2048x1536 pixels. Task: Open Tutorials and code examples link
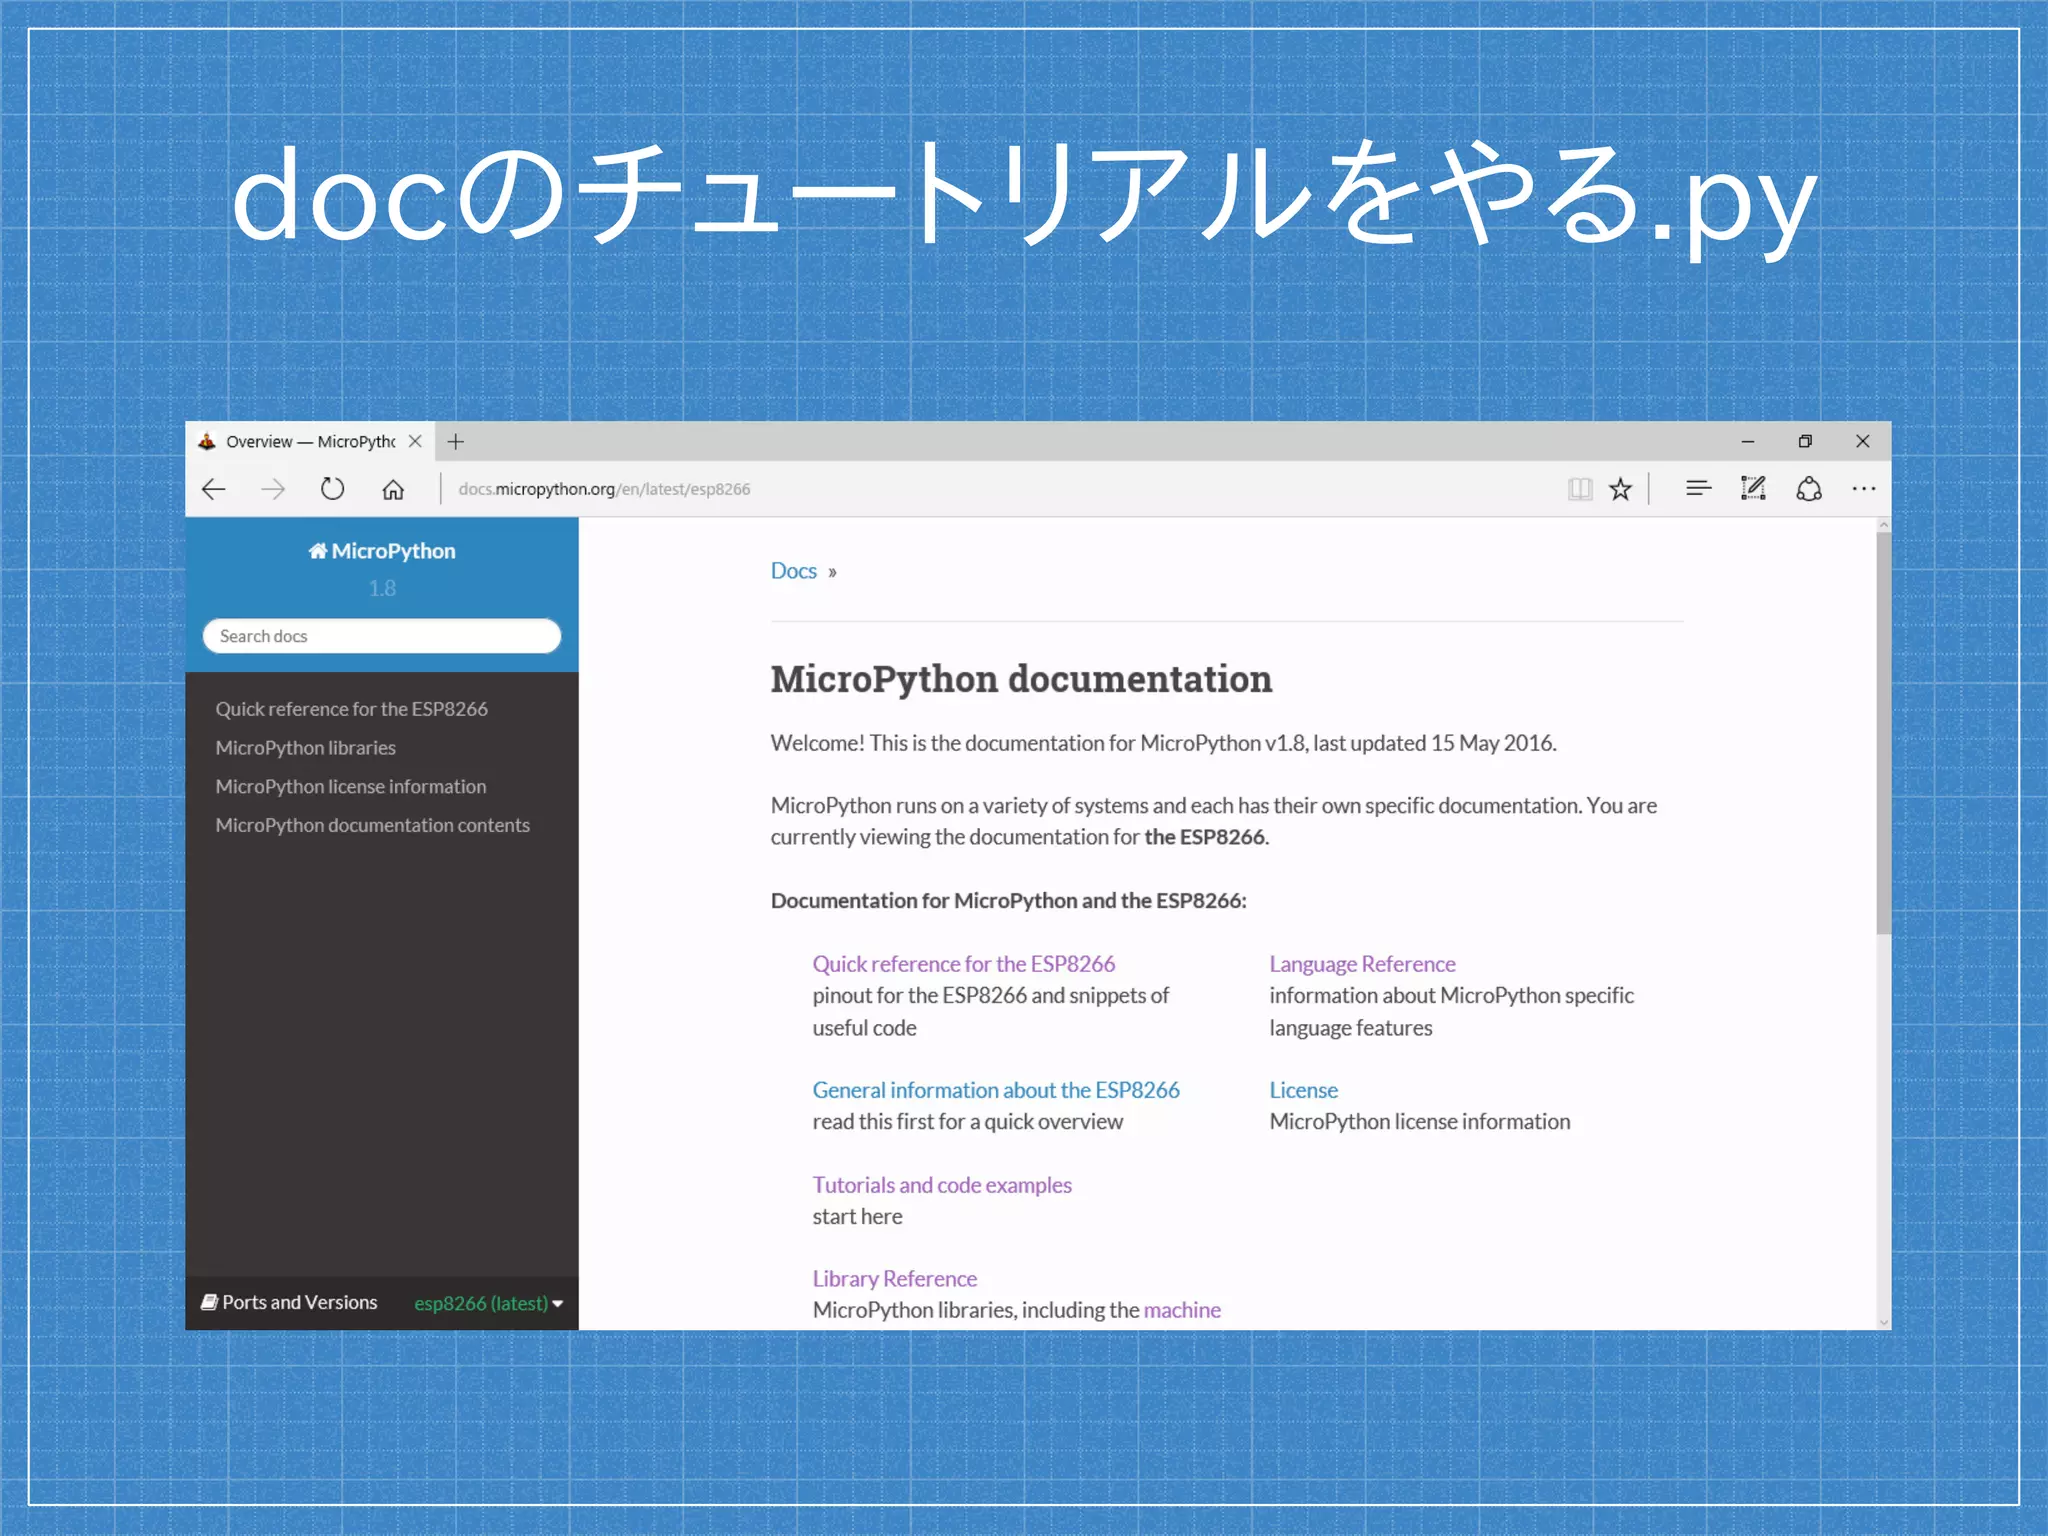(942, 1185)
